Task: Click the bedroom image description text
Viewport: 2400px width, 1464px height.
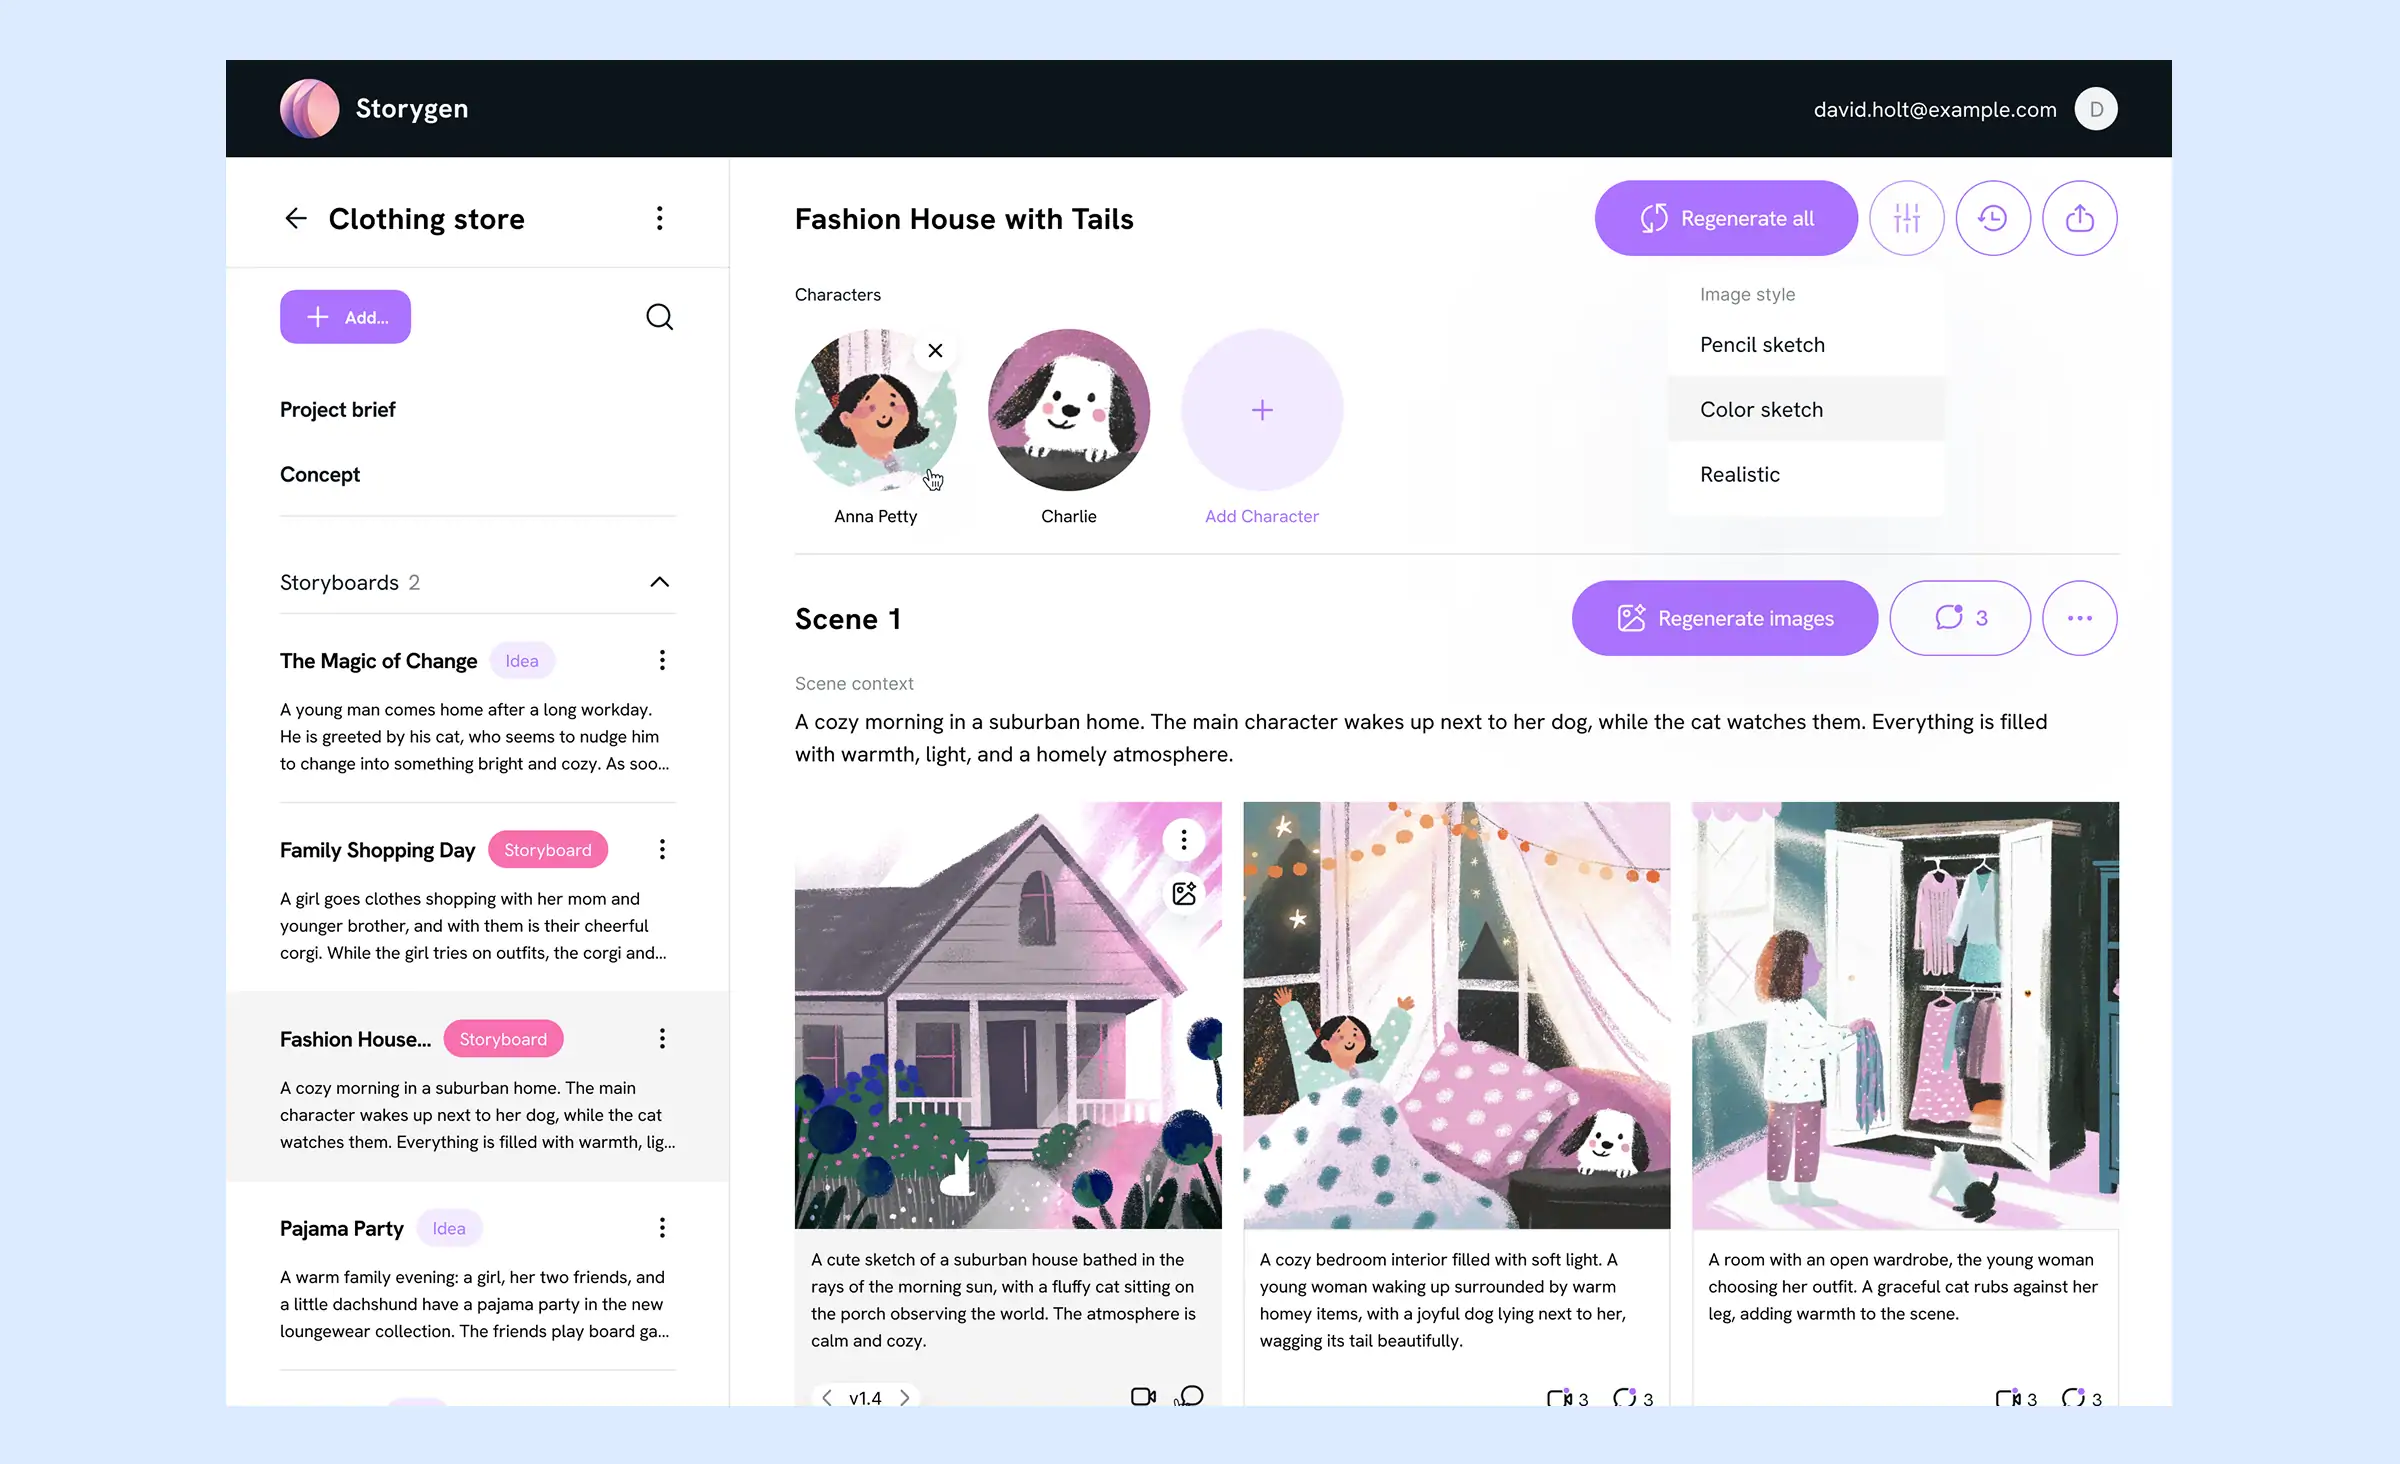Action: click(x=1443, y=1300)
